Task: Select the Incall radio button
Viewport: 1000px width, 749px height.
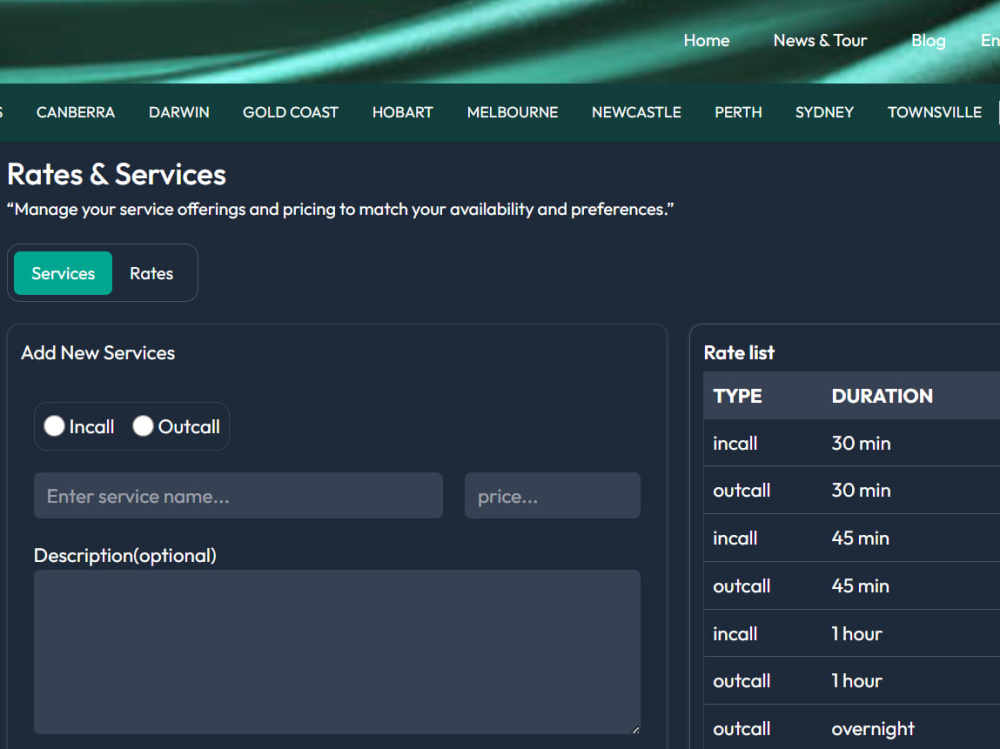Action: (54, 426)
